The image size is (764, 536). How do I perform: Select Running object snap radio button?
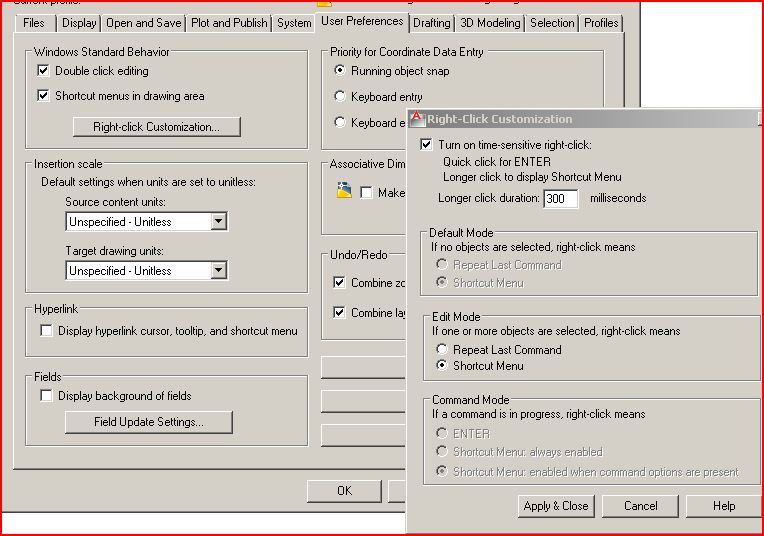340,70
